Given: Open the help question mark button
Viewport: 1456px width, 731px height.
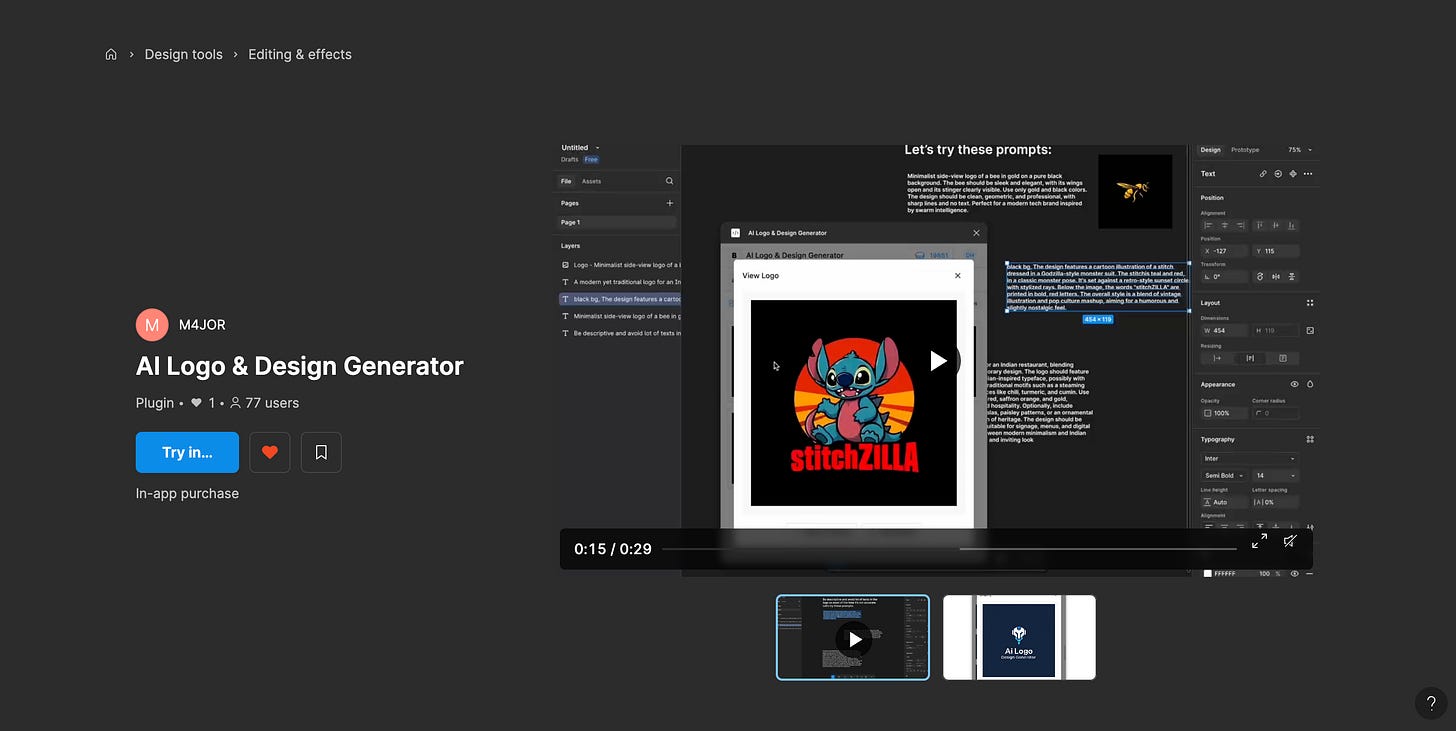Looking at the screenshot, I should pyautogui.click(x=1431, y=702).
